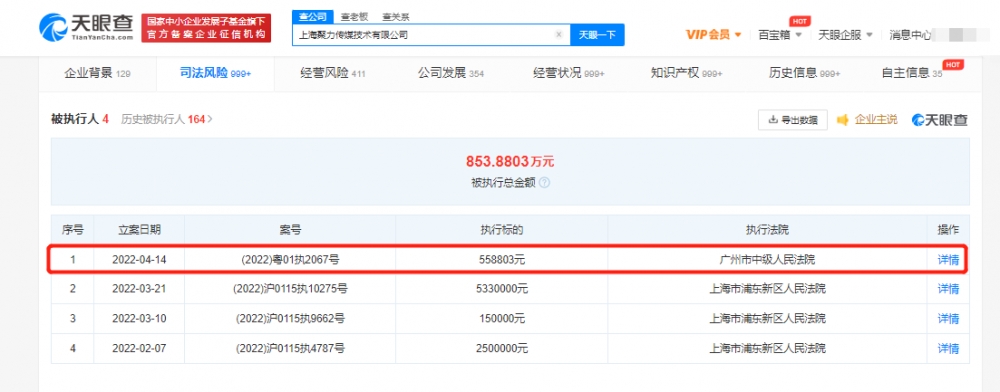Image resolution: width=1000 pixels, height=392 pixels.
Task: Clear the search box with the X icon
Action: click(559, 35)
